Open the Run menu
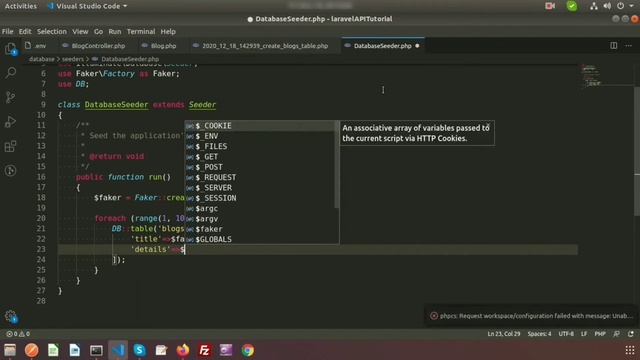The image size is (640, 360). [115, 31]
